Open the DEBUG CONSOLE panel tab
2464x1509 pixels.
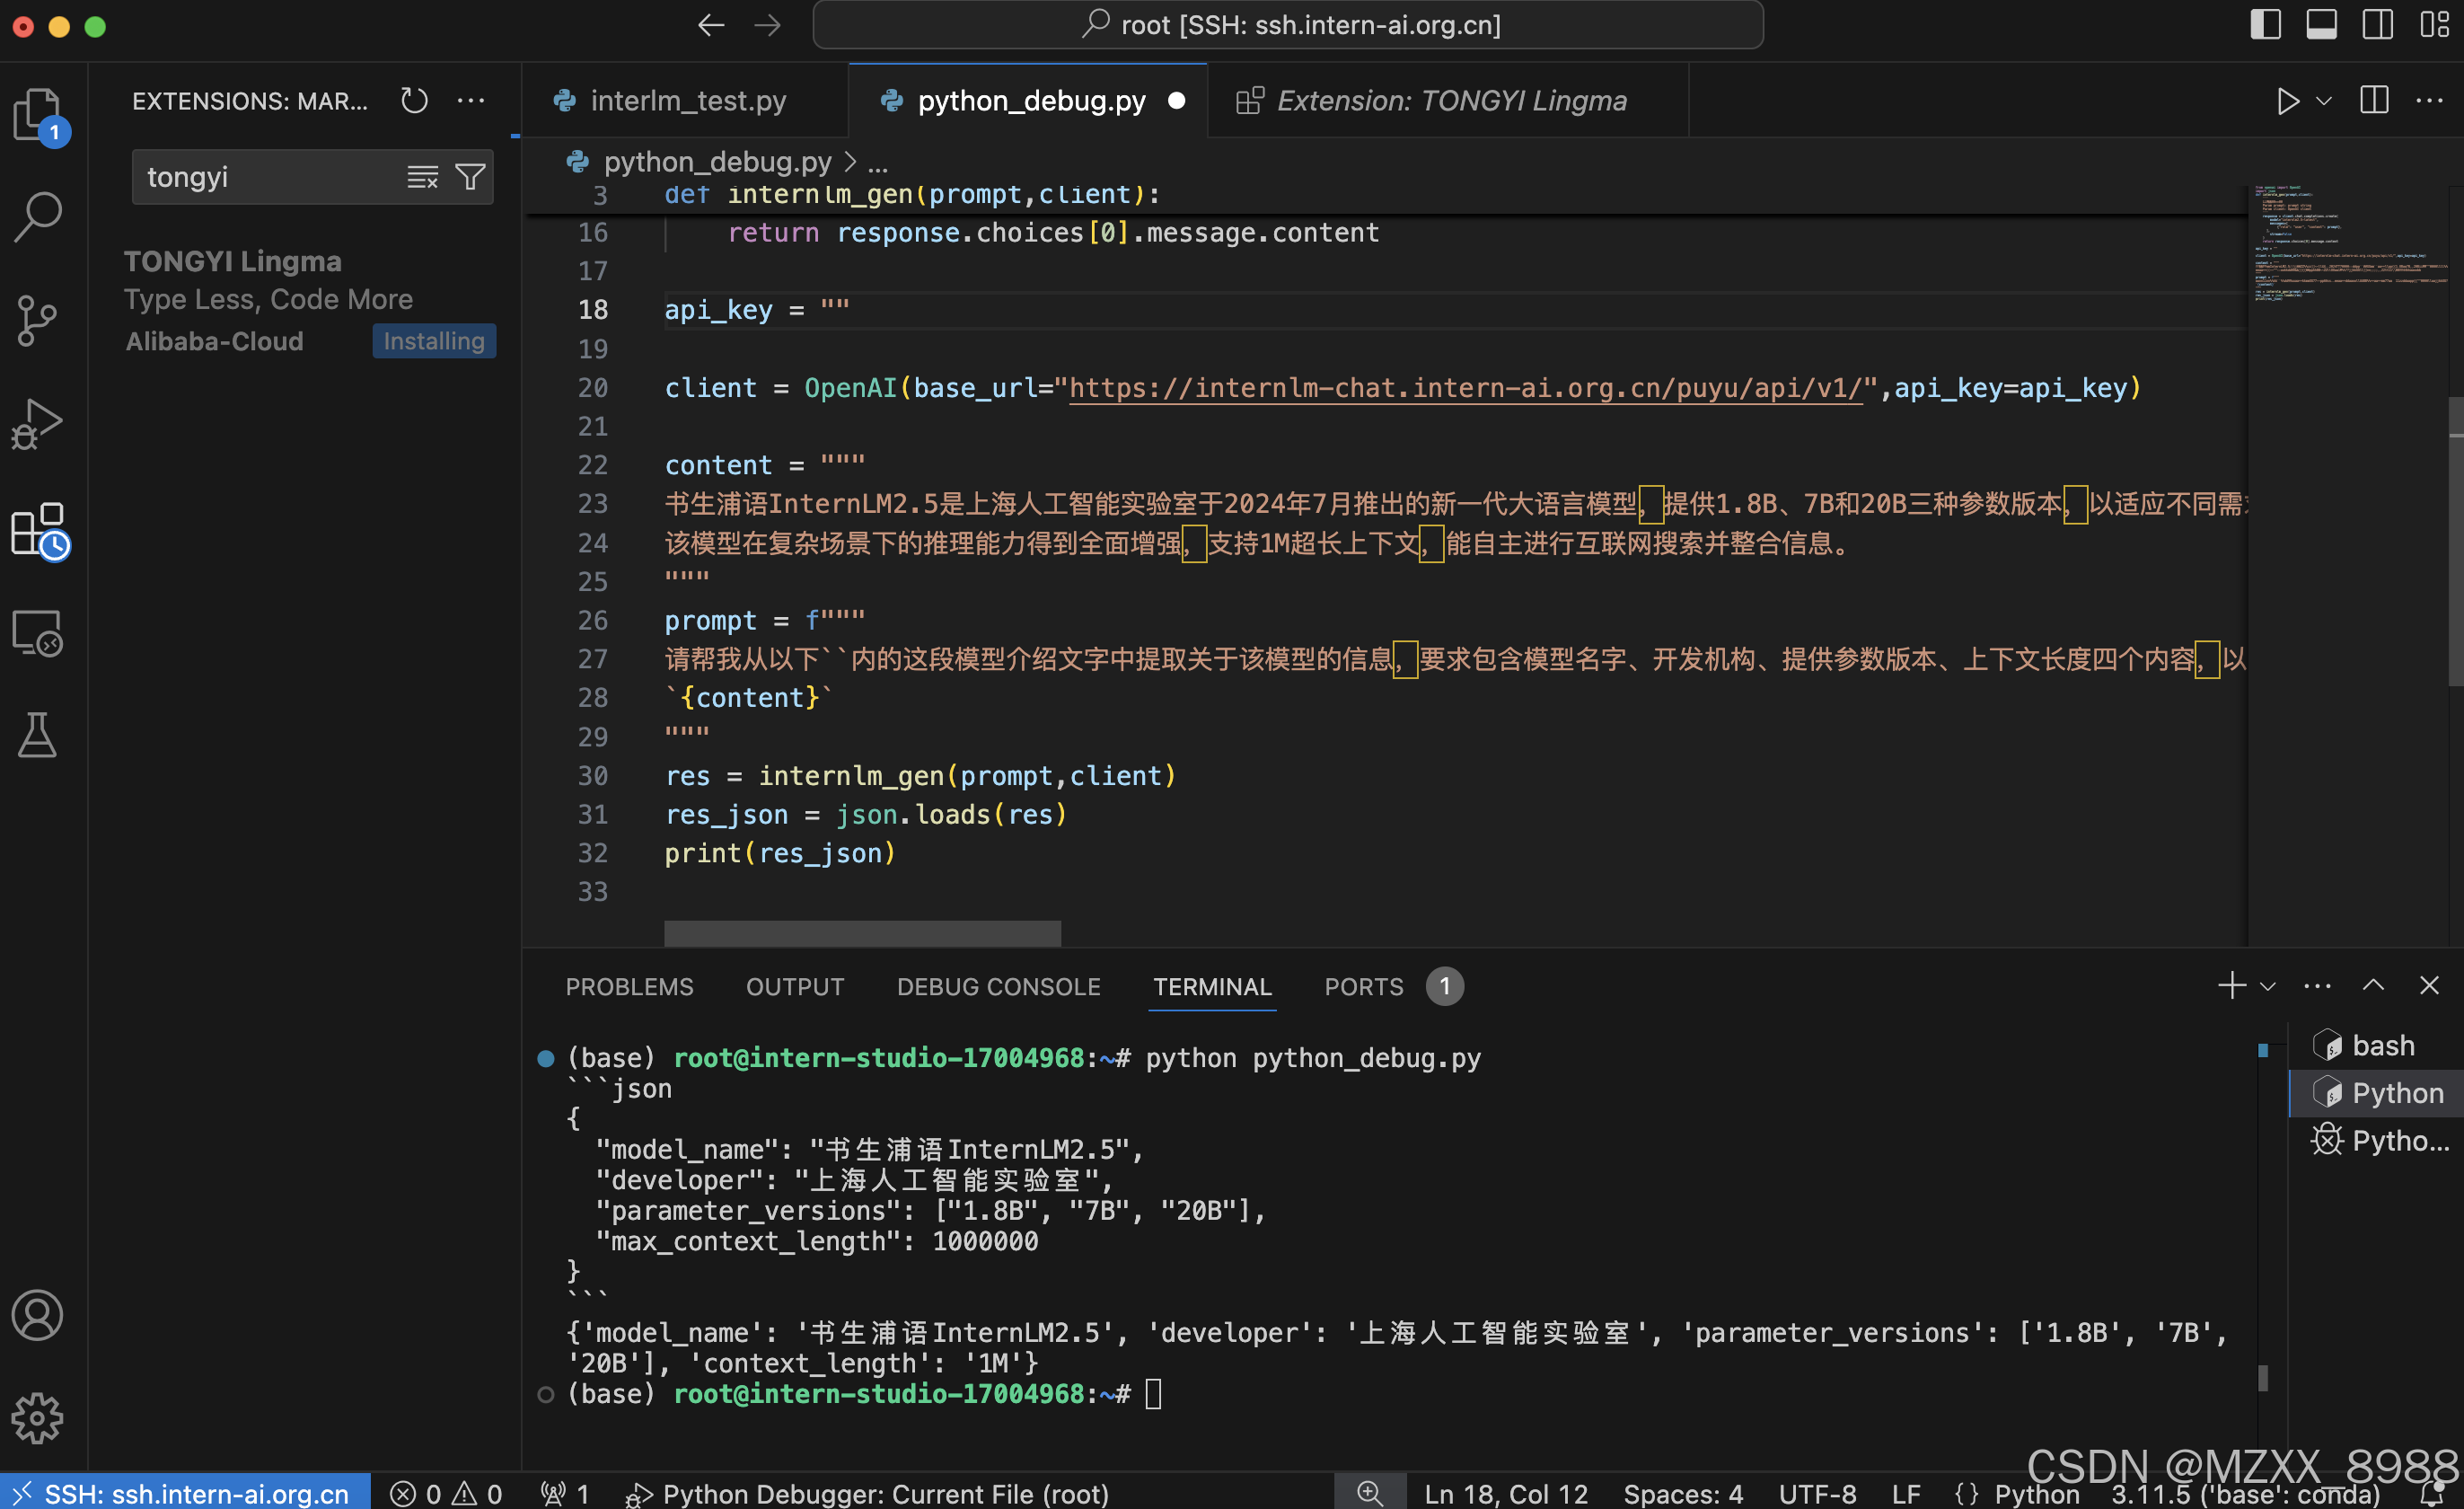pyautogui.click(x=998, y=986)
